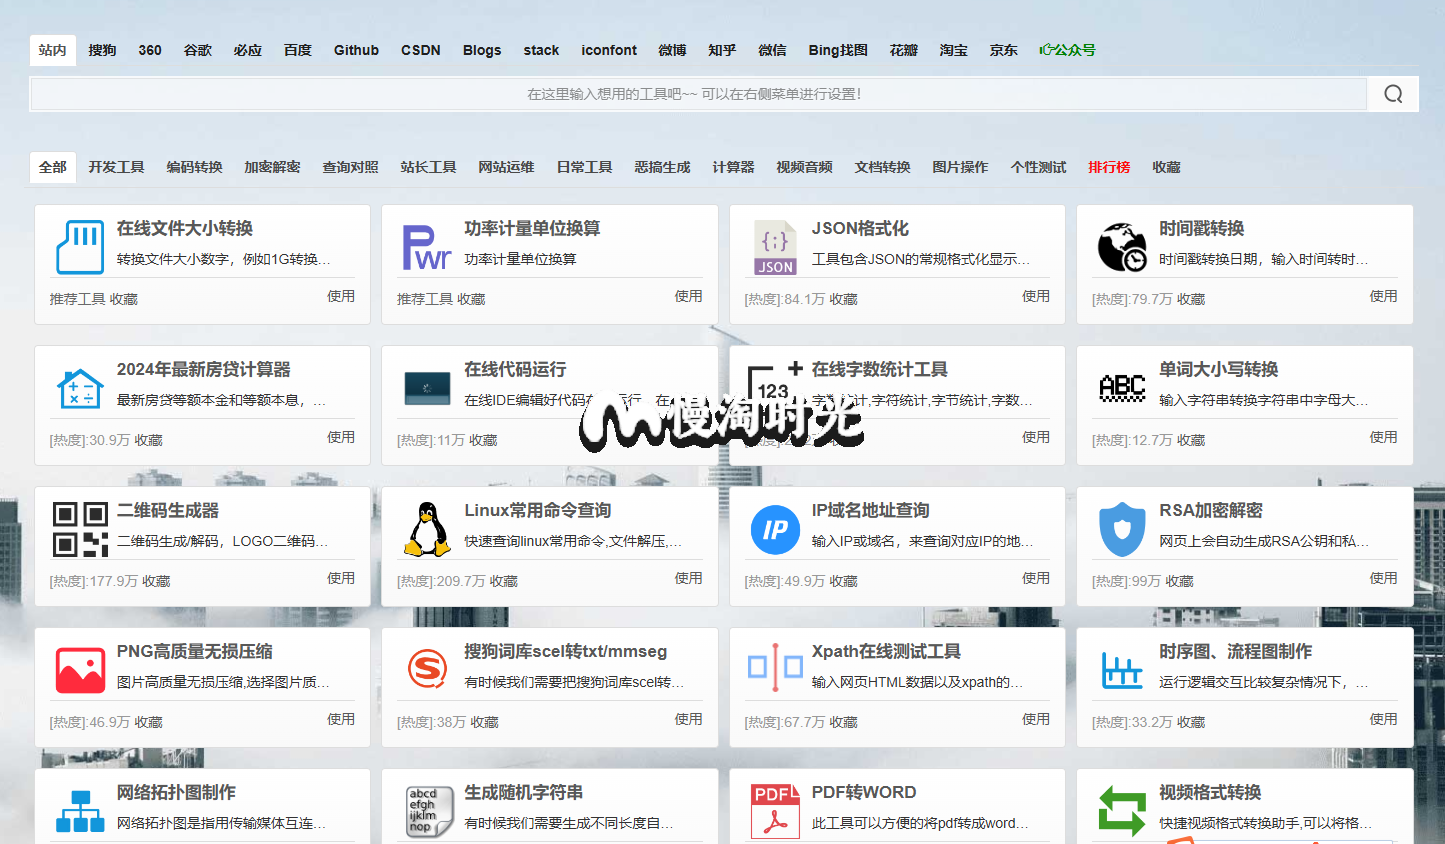Open the 加密解密 category
The height and width of the screenshot is (844, 1445).
[x=272, y=167]
